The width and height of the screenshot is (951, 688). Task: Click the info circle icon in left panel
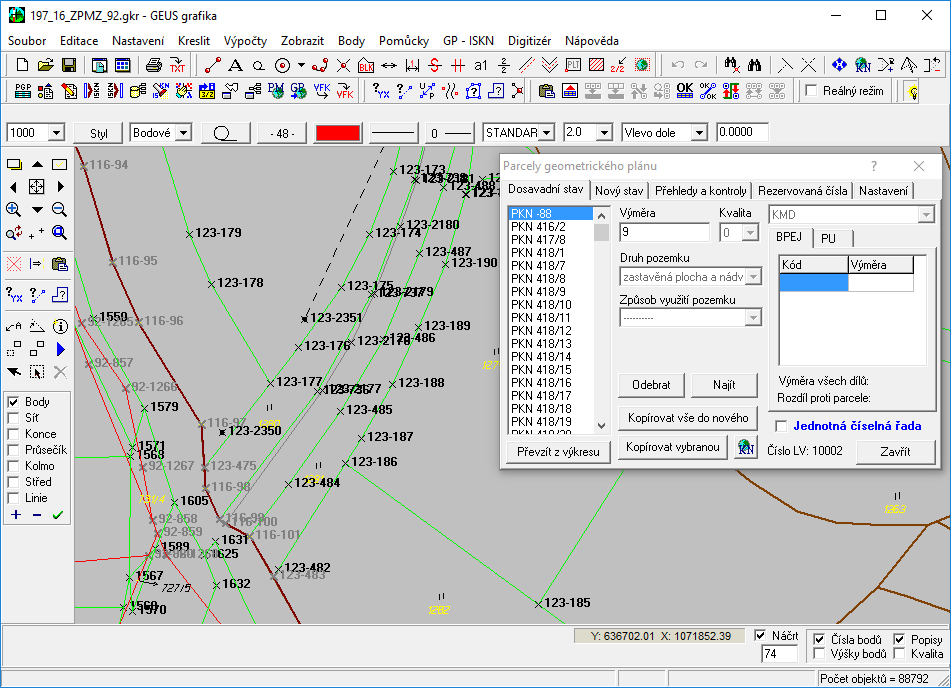click(x=59, y=326)
